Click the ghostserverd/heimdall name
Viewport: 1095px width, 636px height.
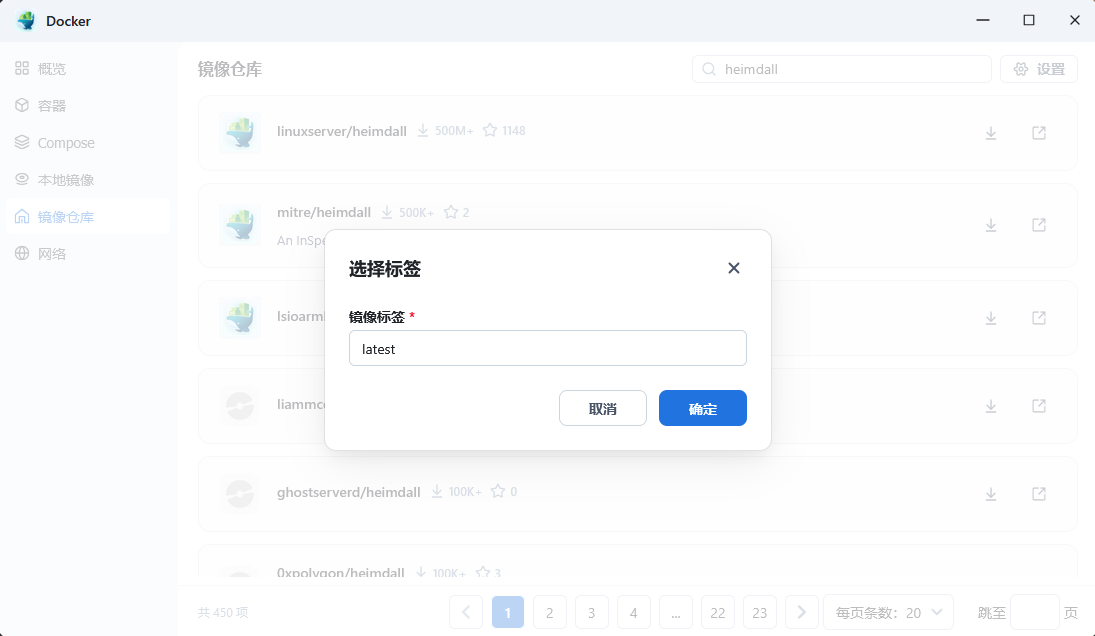point(348,492)
